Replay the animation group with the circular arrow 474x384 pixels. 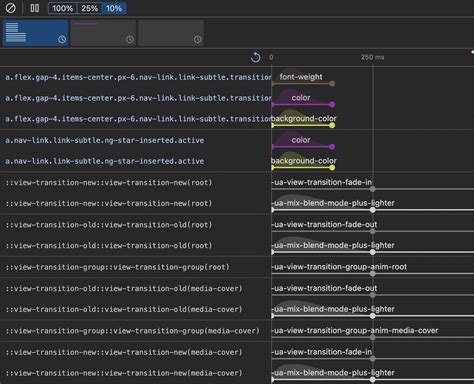pyautogui.click(x=256, y=57)
